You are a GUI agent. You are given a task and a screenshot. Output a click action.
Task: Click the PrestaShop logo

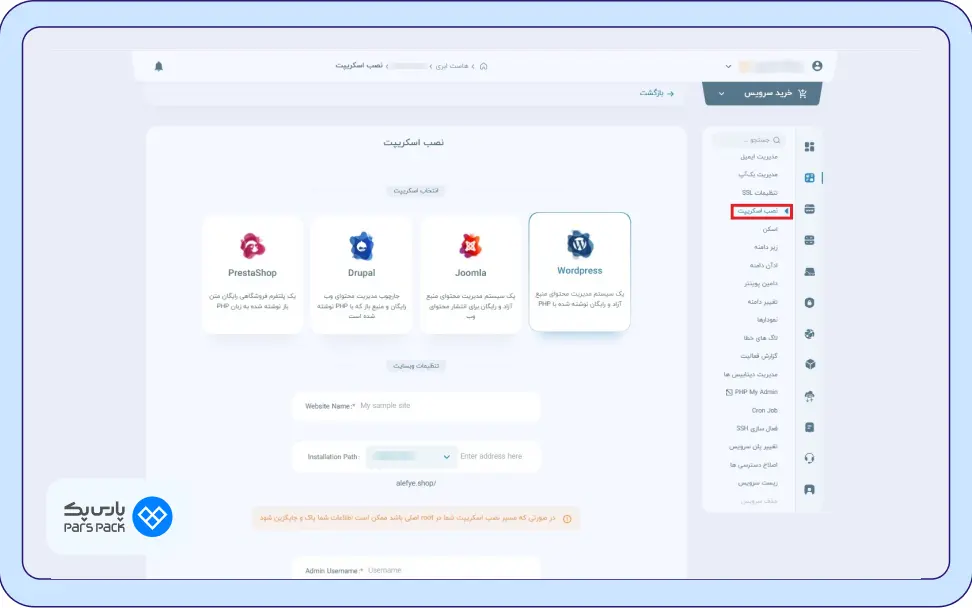[x=252, y=246]
